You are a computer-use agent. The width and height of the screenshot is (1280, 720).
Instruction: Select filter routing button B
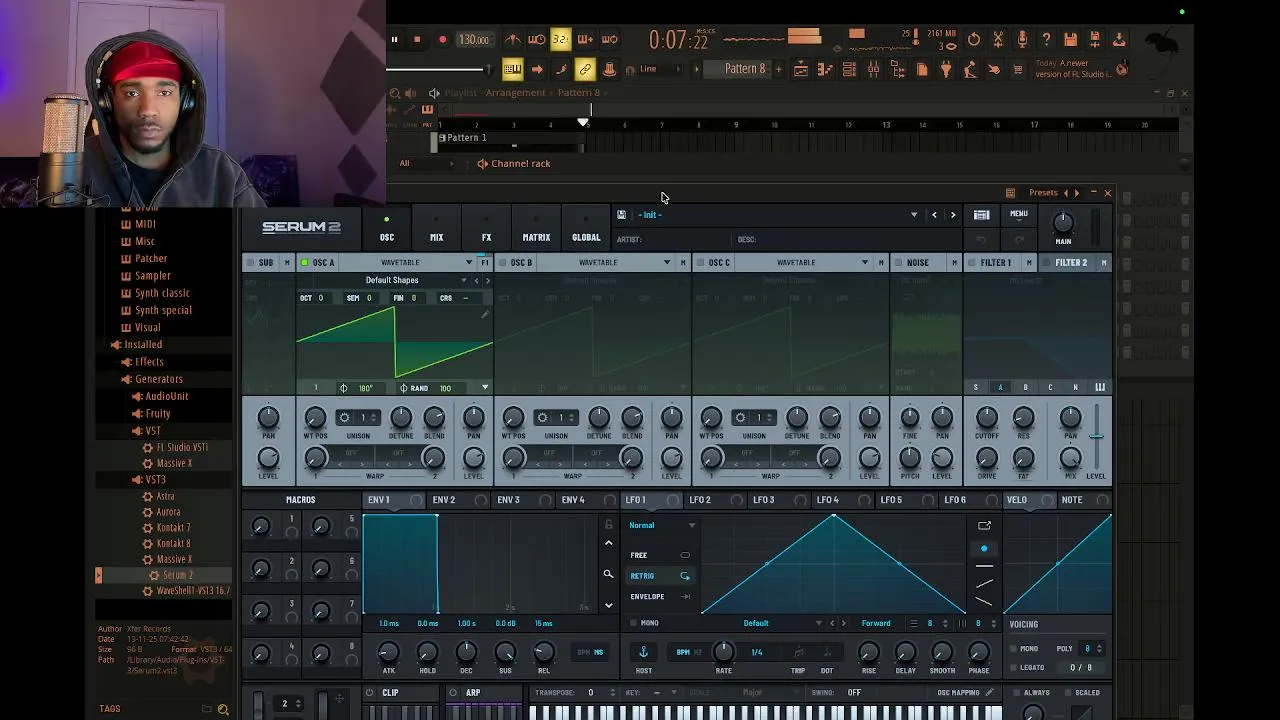[1025, 388]
